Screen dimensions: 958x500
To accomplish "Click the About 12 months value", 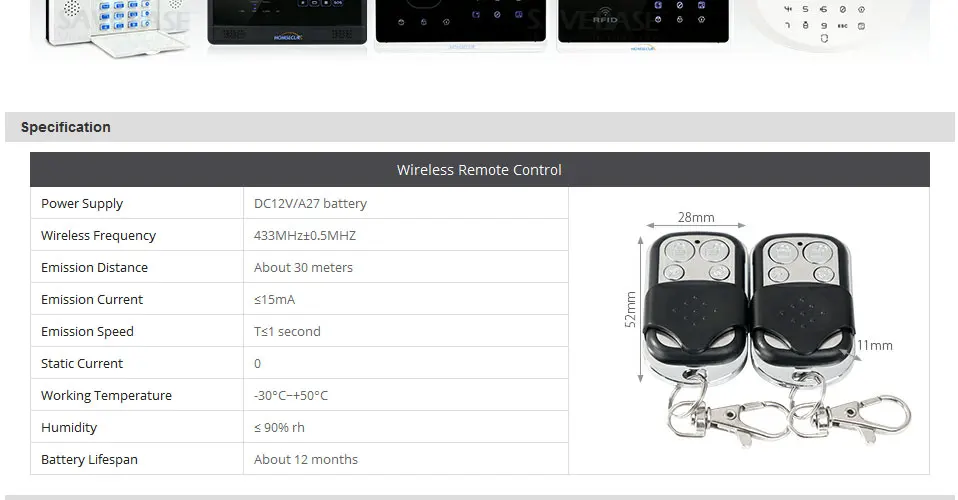I will click(x=305, y=460).
